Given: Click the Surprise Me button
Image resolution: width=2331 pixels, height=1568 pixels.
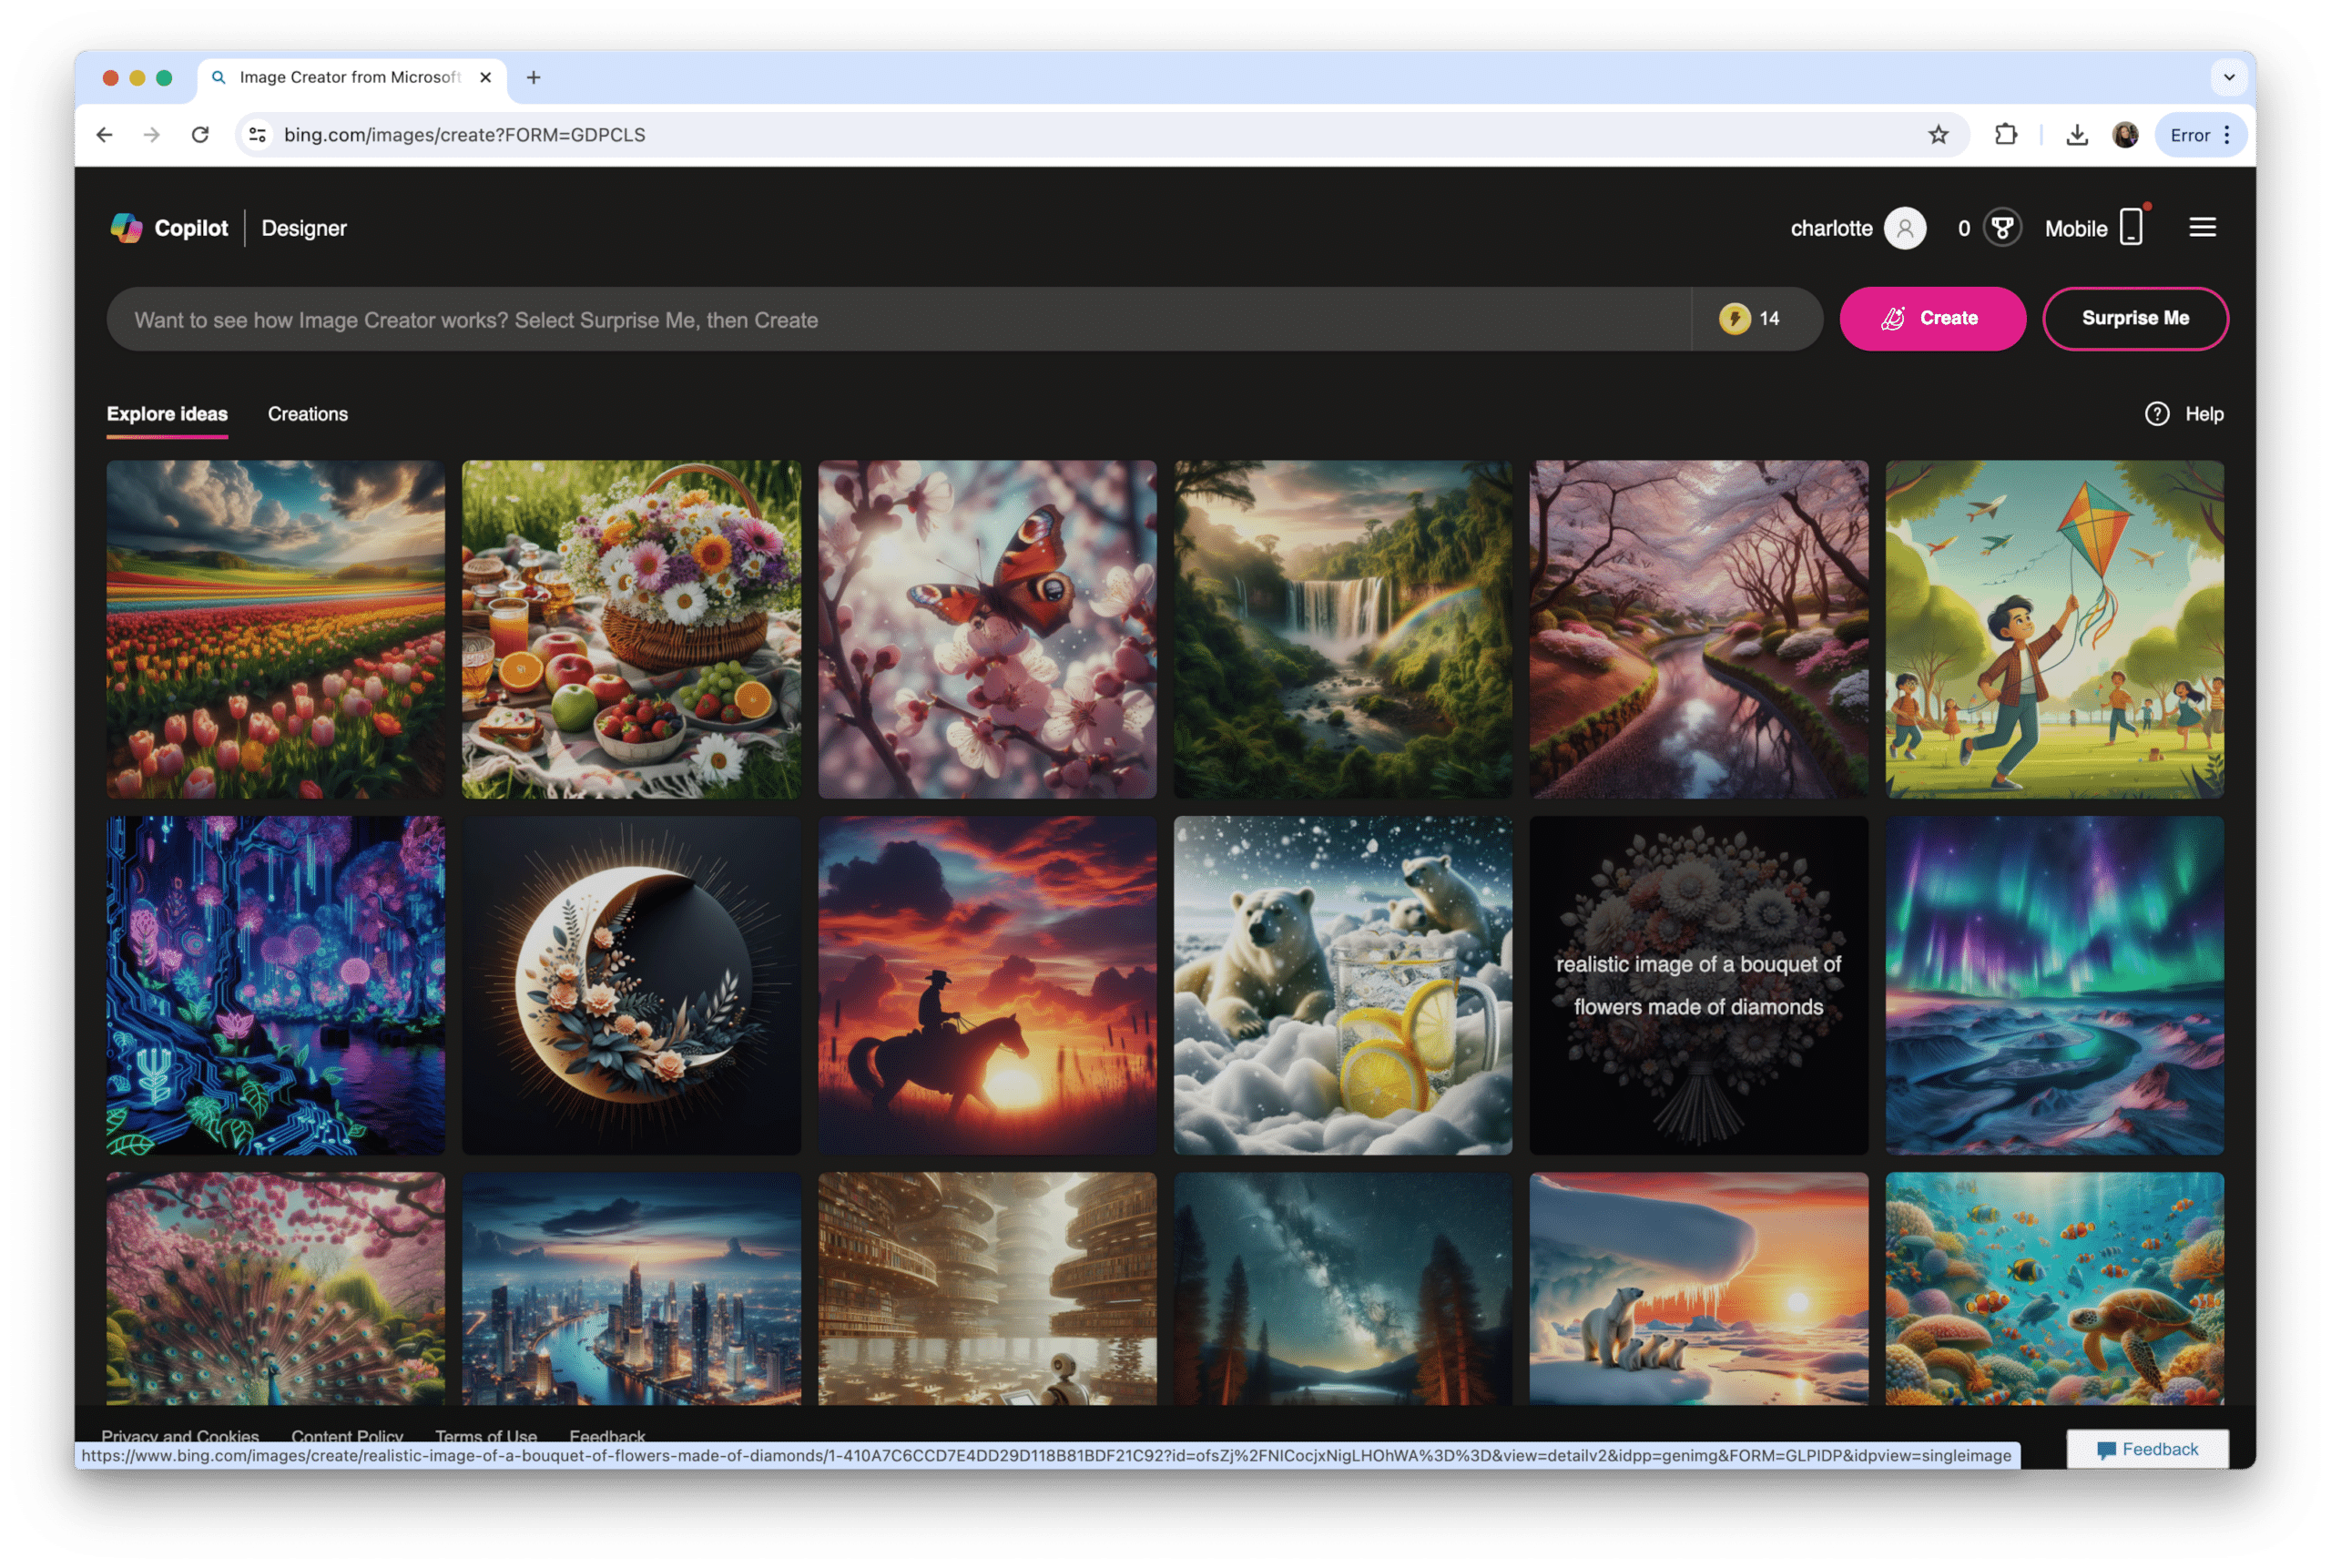Looking at the screenshot, I should (2134, 319).
